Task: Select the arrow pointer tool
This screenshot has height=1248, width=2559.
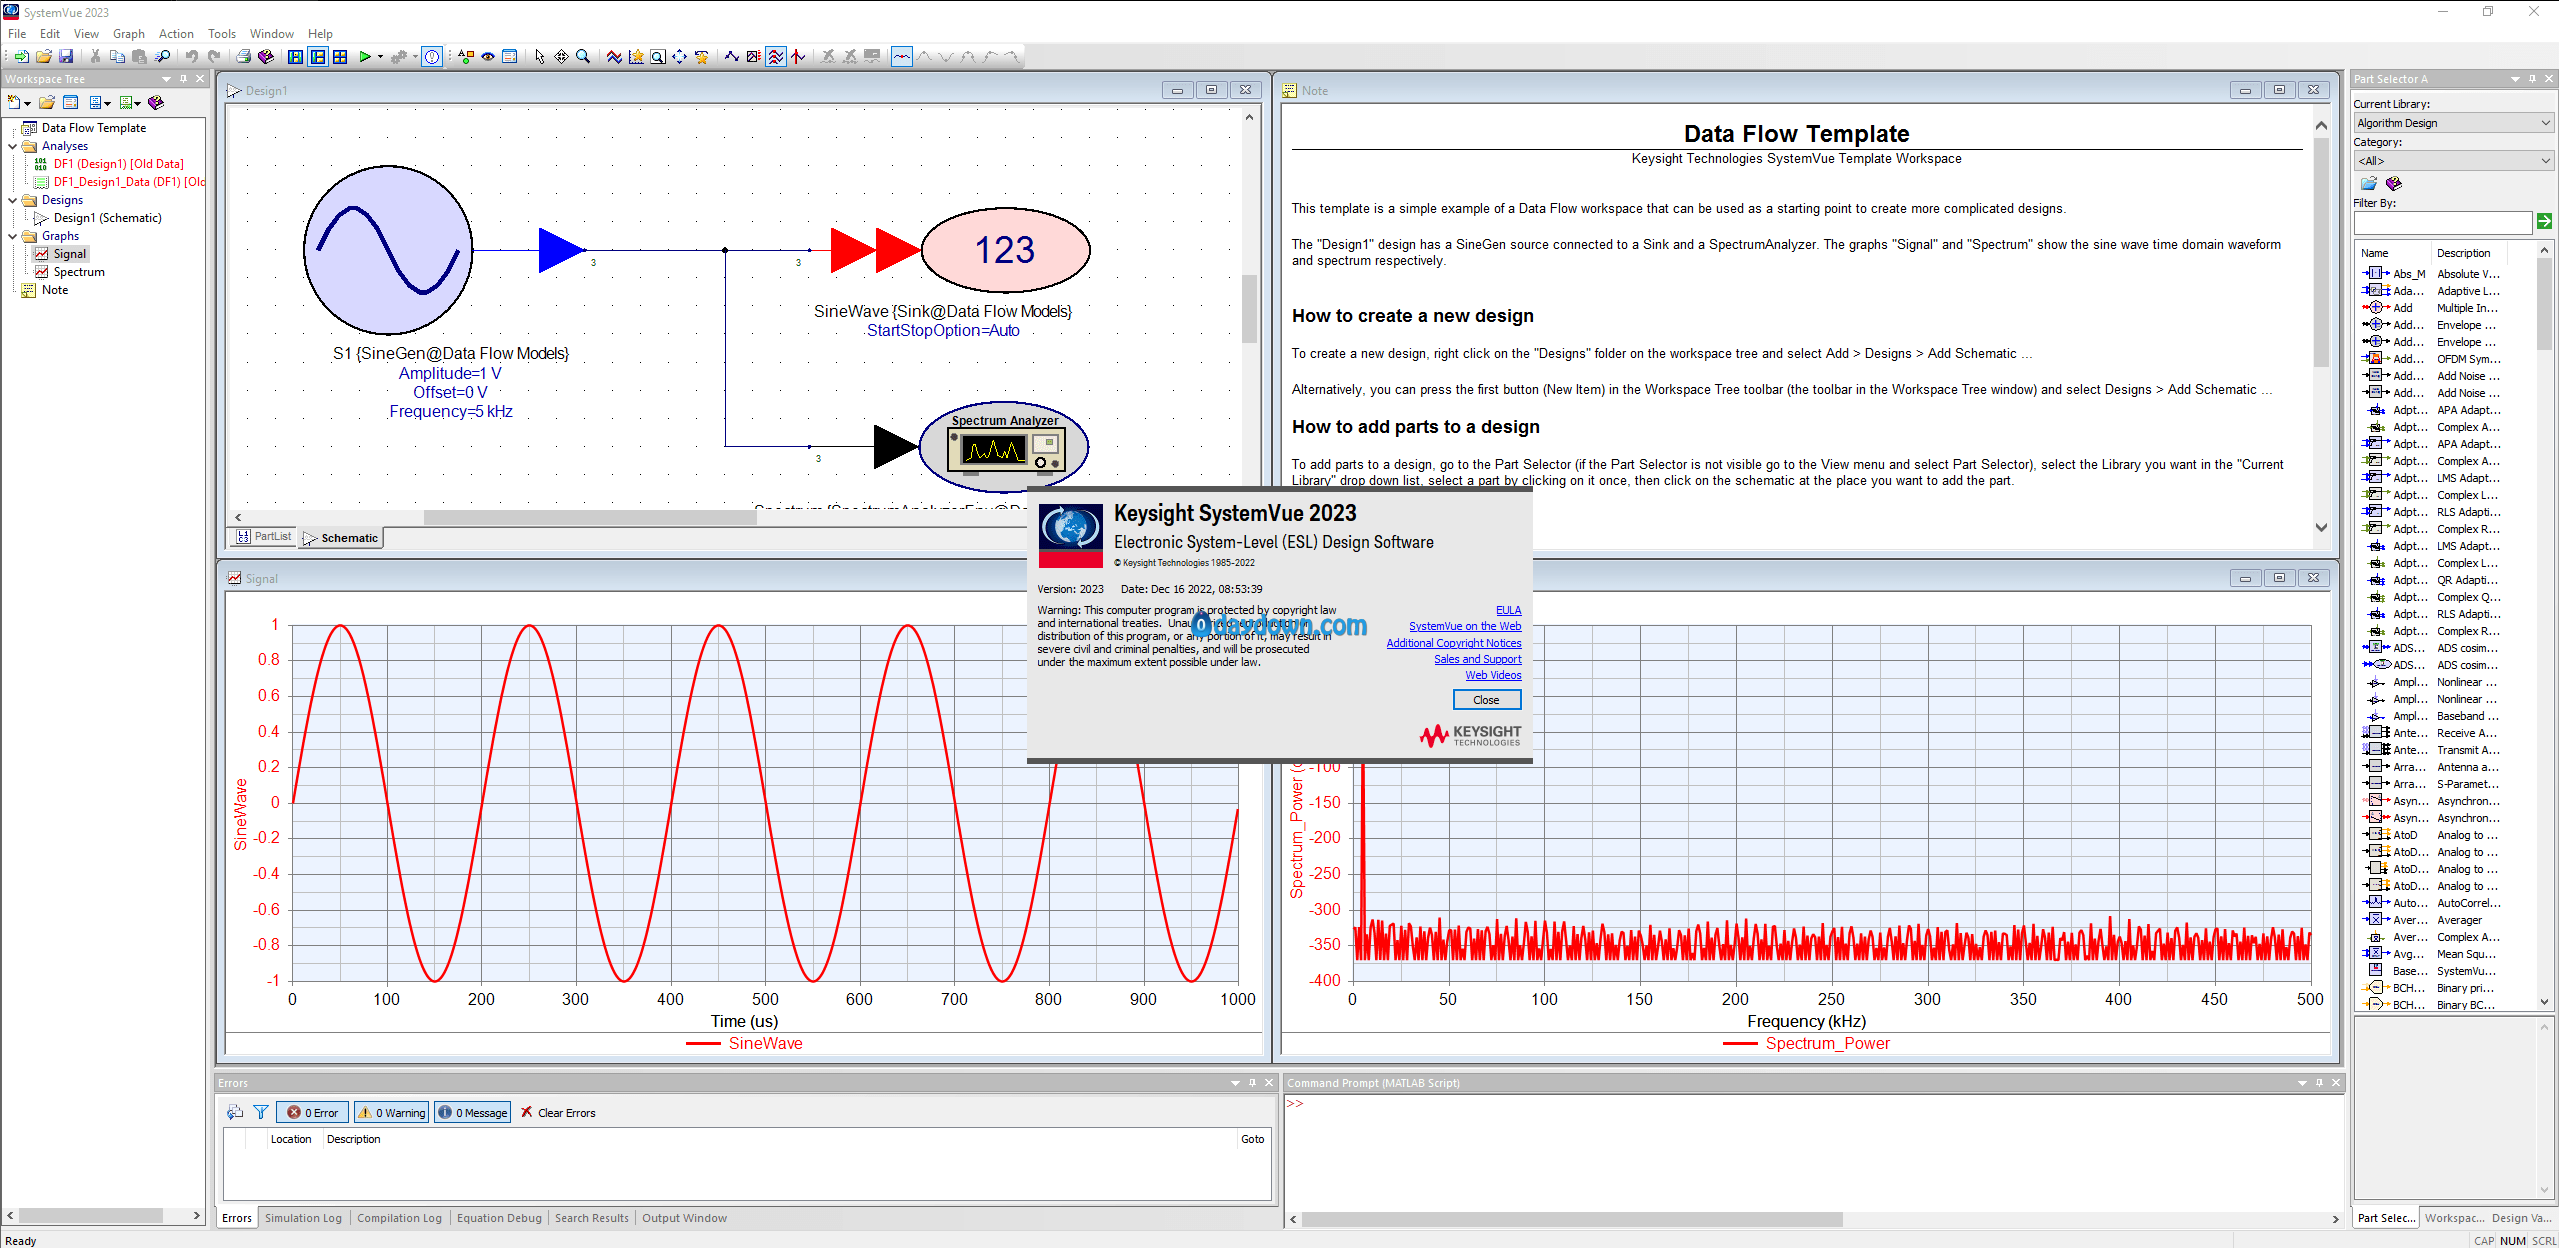Action: (x=540, y=57)
